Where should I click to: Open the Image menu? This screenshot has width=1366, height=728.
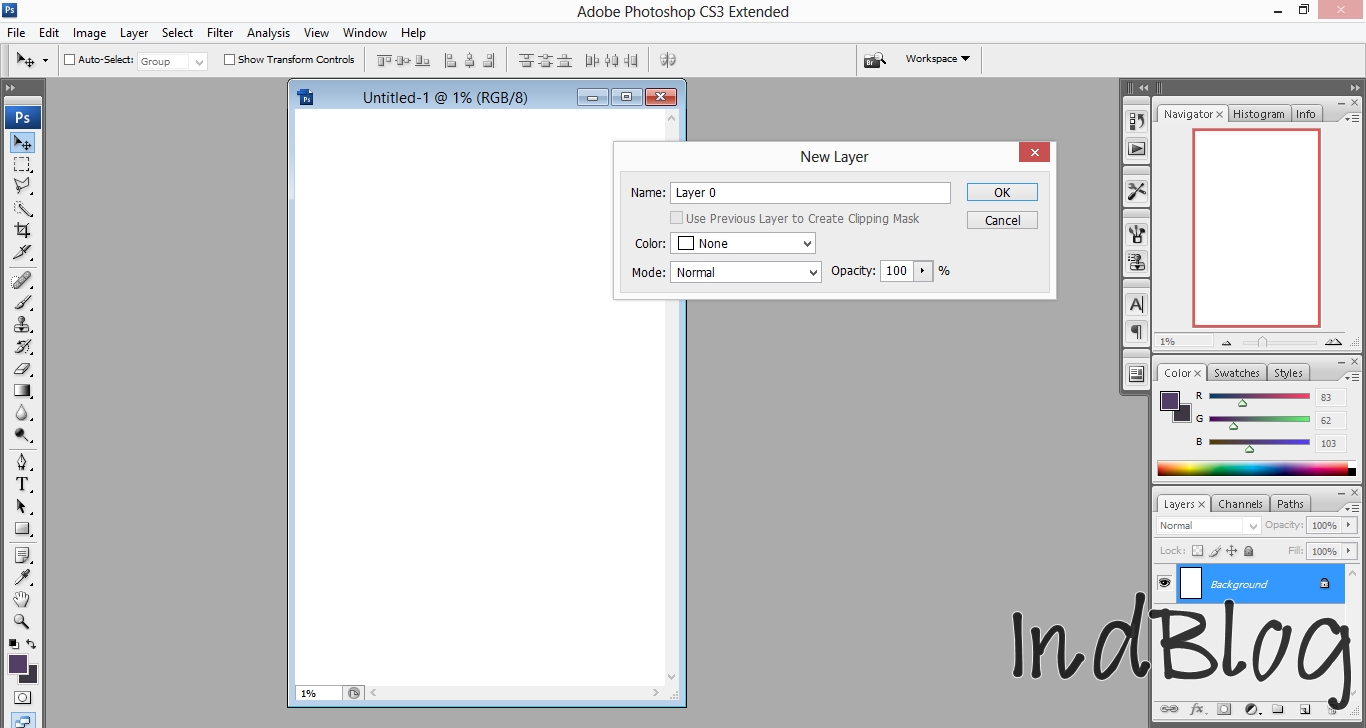(89, 33)
